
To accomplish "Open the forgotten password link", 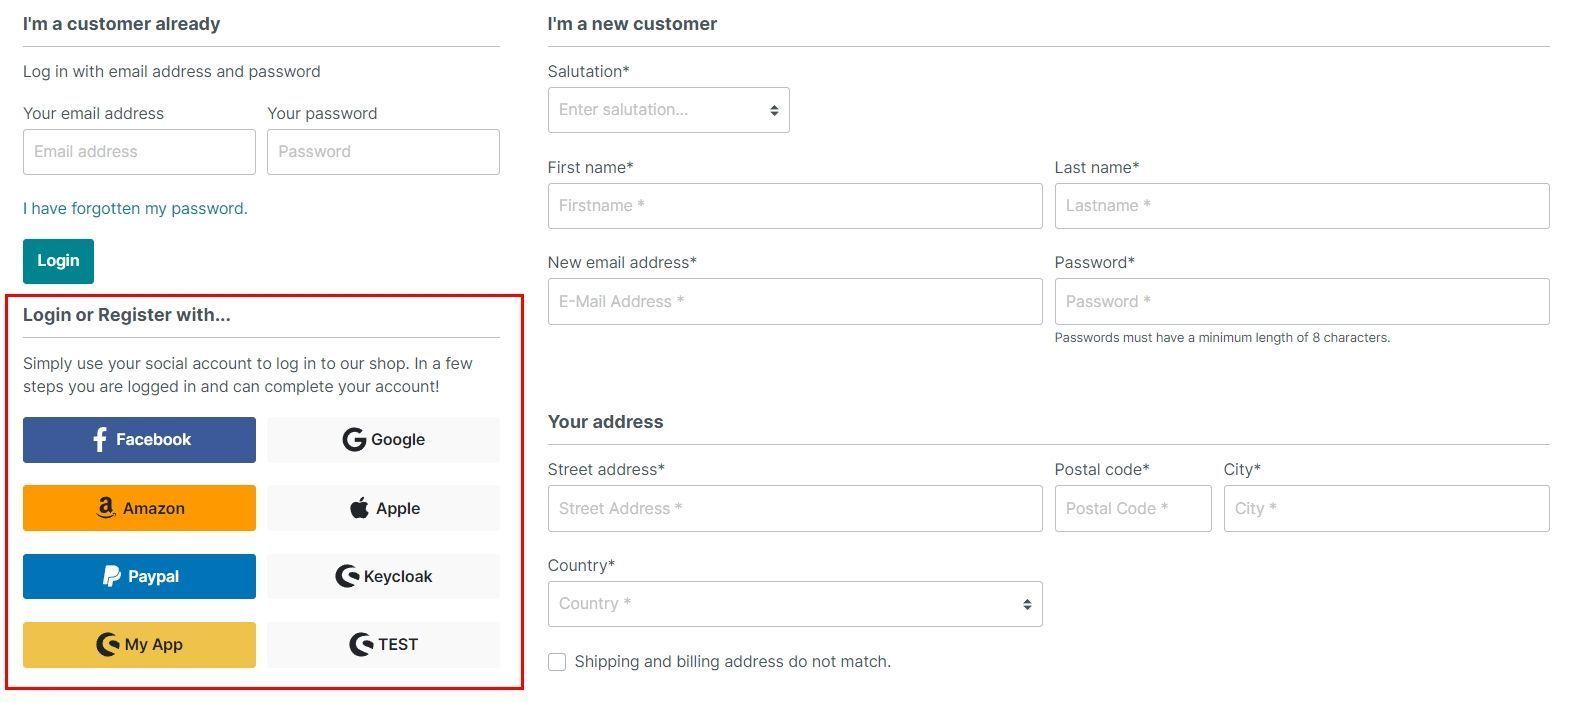I will click(x=135, y=208).
